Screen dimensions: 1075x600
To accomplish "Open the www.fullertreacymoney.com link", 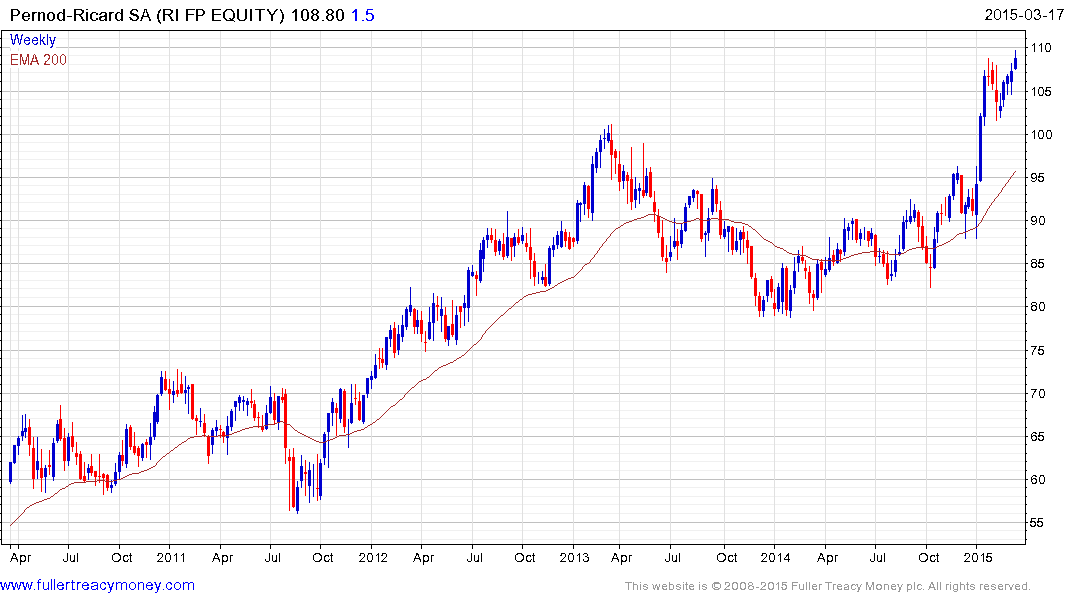I will point(97,585).
